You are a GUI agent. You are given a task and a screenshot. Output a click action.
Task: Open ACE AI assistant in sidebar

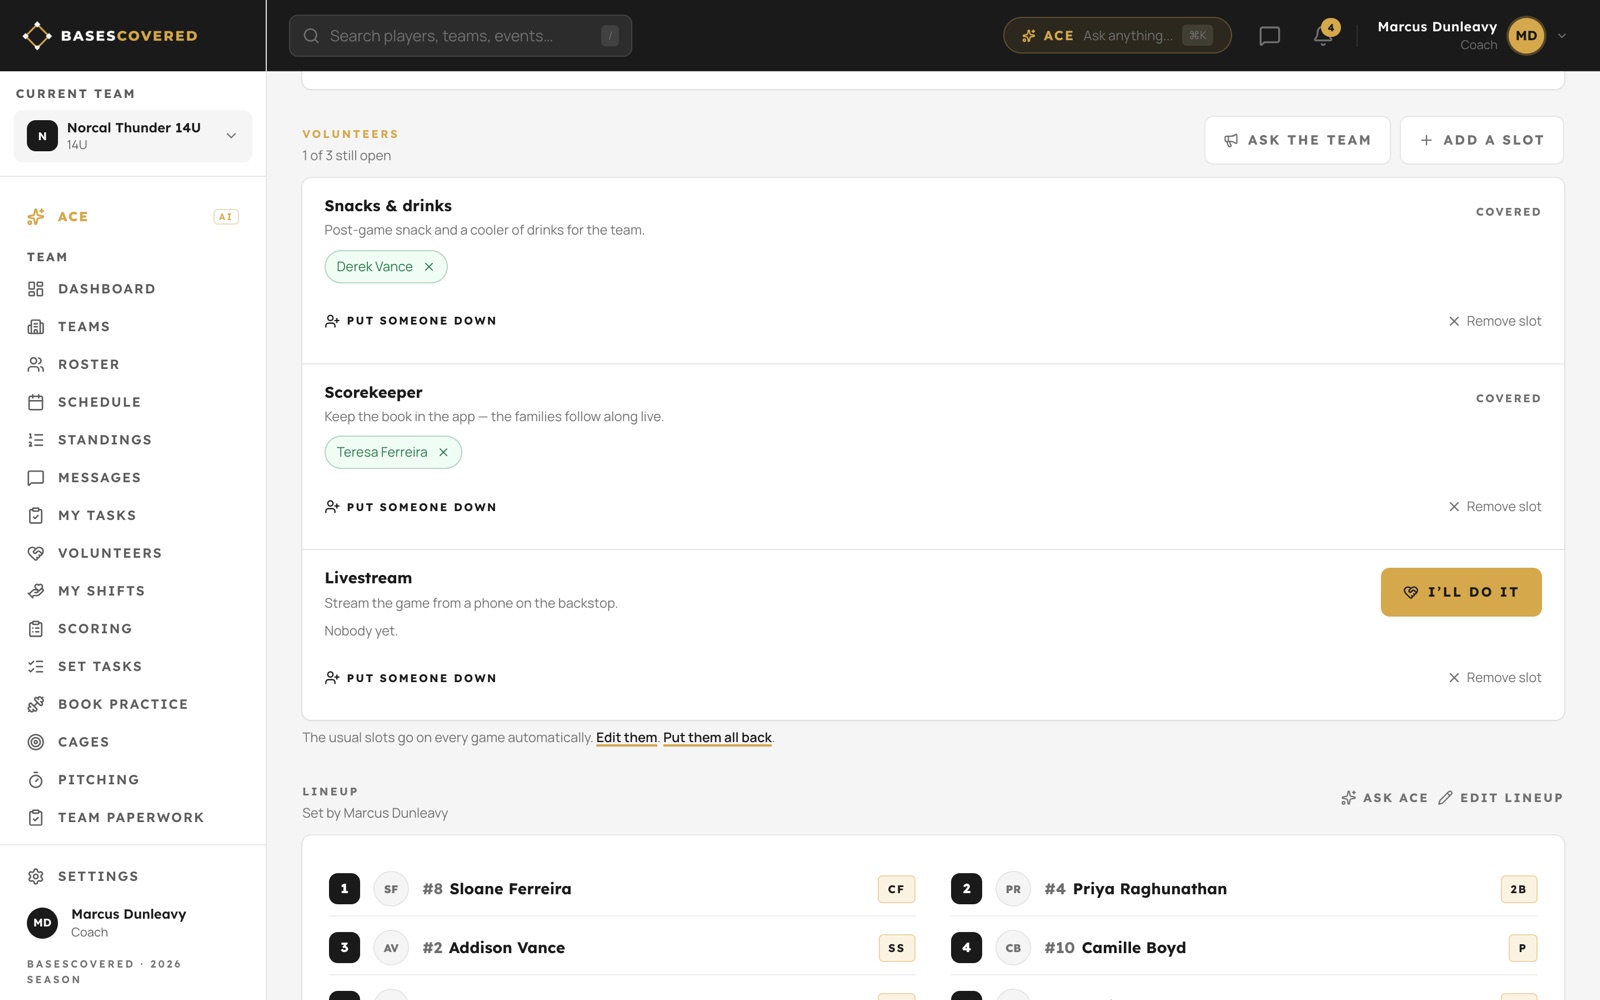tap(133, 217)
